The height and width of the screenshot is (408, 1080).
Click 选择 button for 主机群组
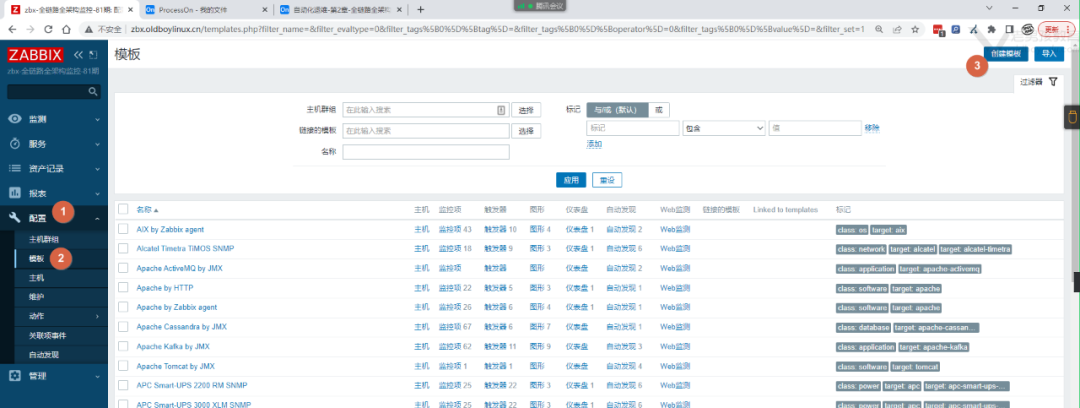526,110
